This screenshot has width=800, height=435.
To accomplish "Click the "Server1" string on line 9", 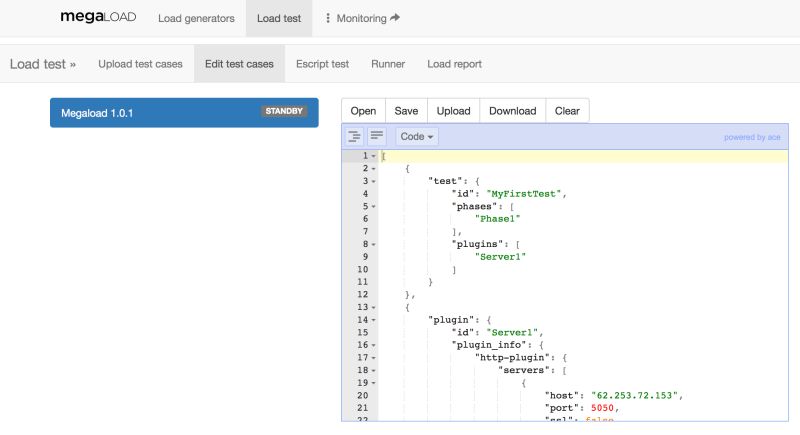I will (x=501, y=257).
